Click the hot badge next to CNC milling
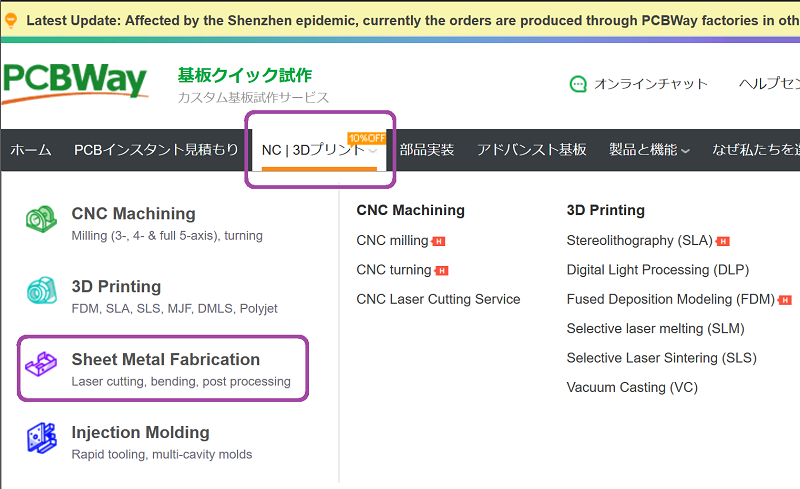The height and width of the screenshot is (489, 800). click(438, 241)
